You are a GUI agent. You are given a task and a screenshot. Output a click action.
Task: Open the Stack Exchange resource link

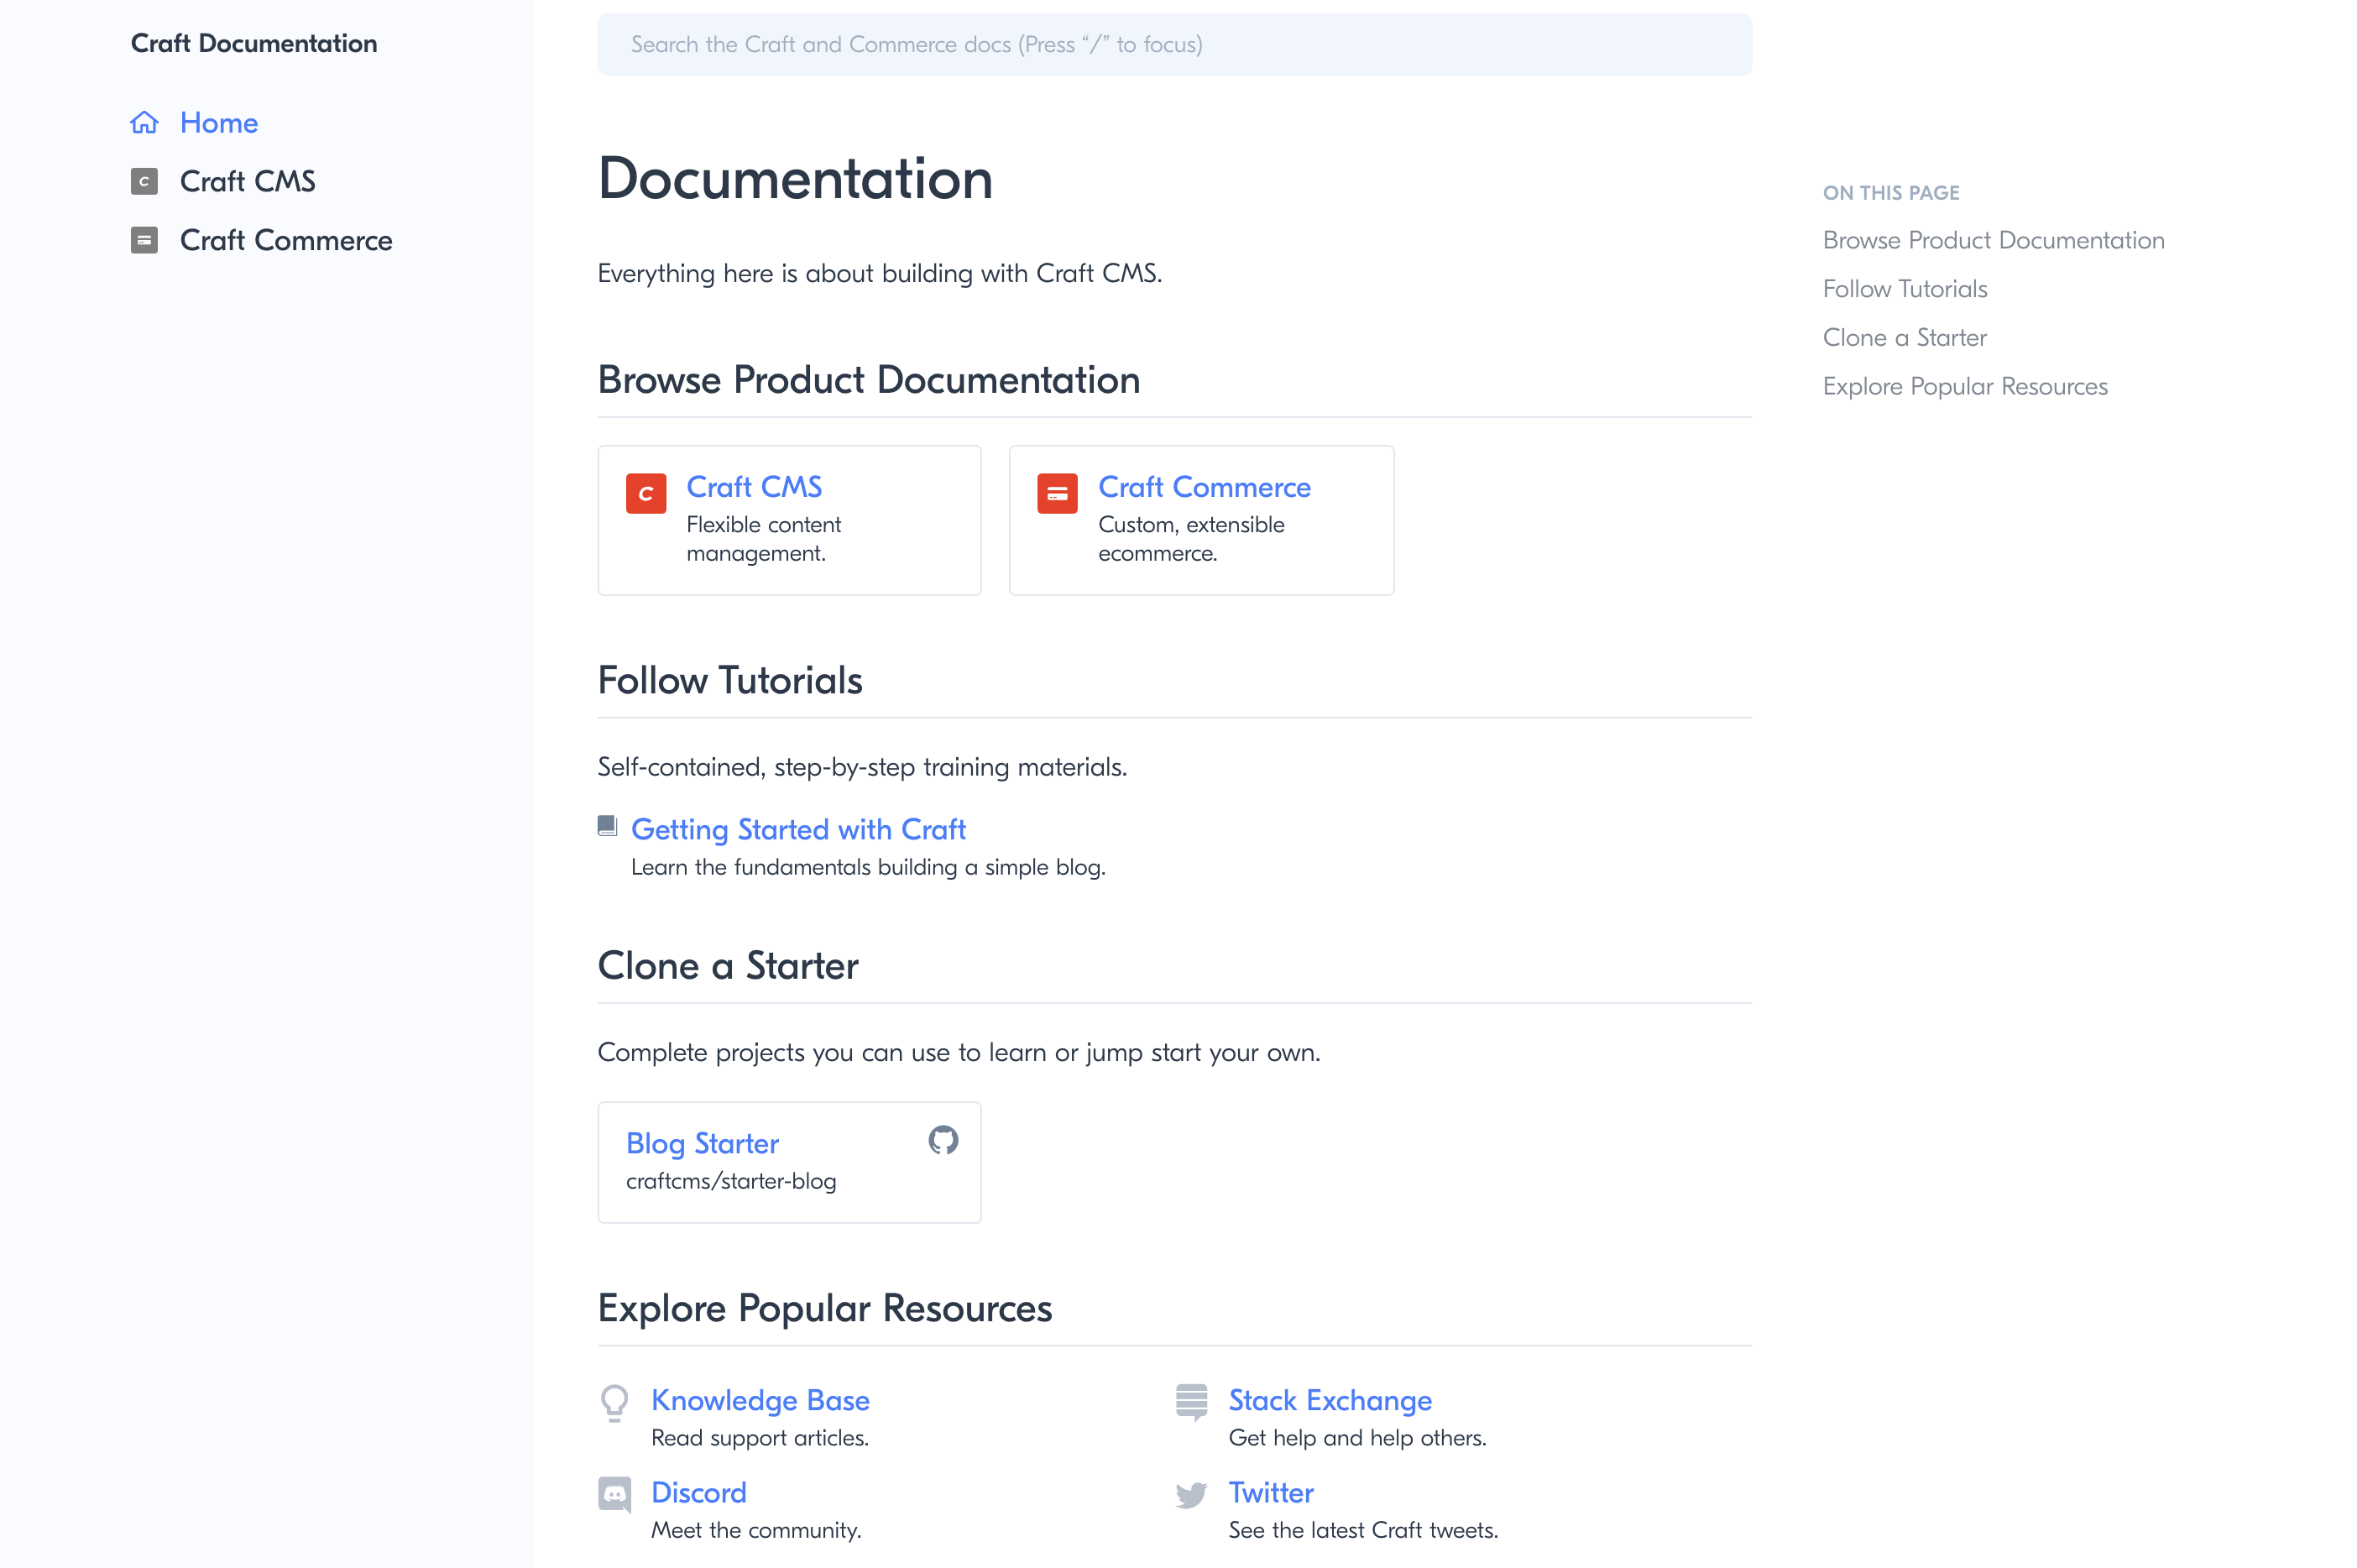click(1330, 1400)
